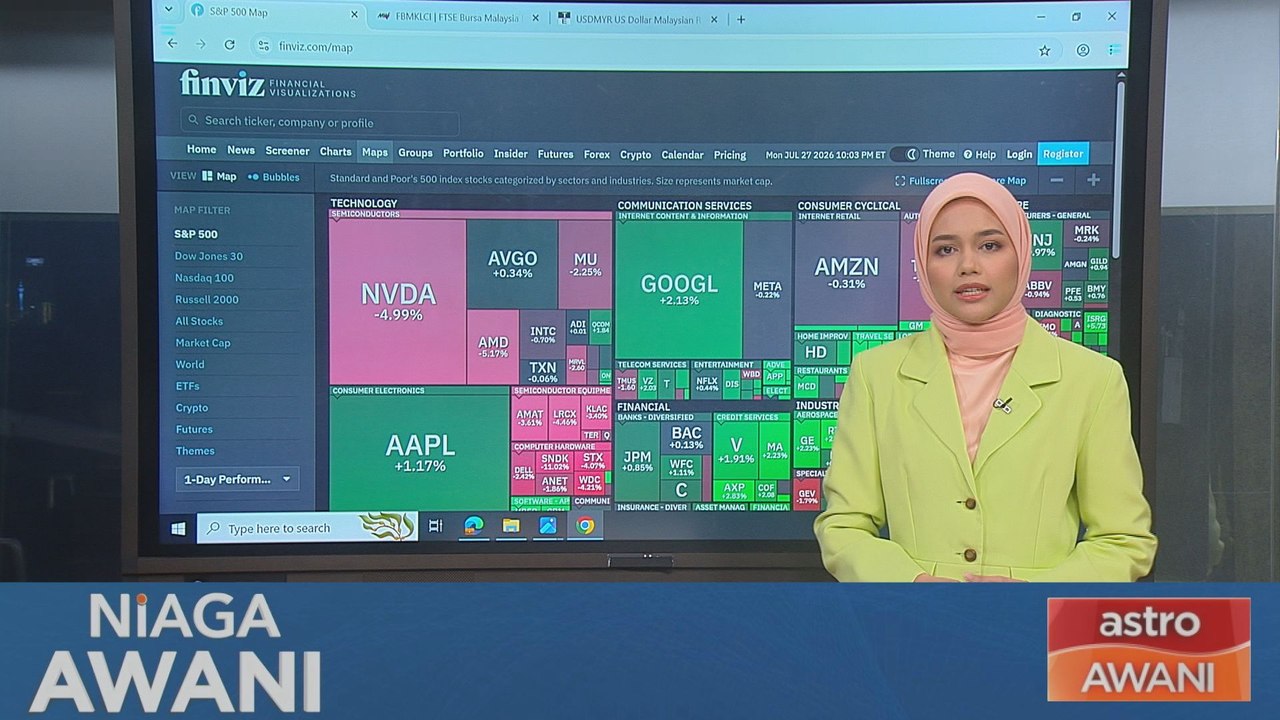Bookmark this page with the star icon
This screenshot has width=1280, height=720.
1044,50
